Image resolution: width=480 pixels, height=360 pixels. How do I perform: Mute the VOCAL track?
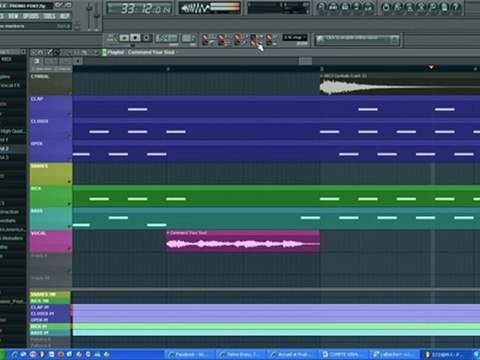point(69,249)
